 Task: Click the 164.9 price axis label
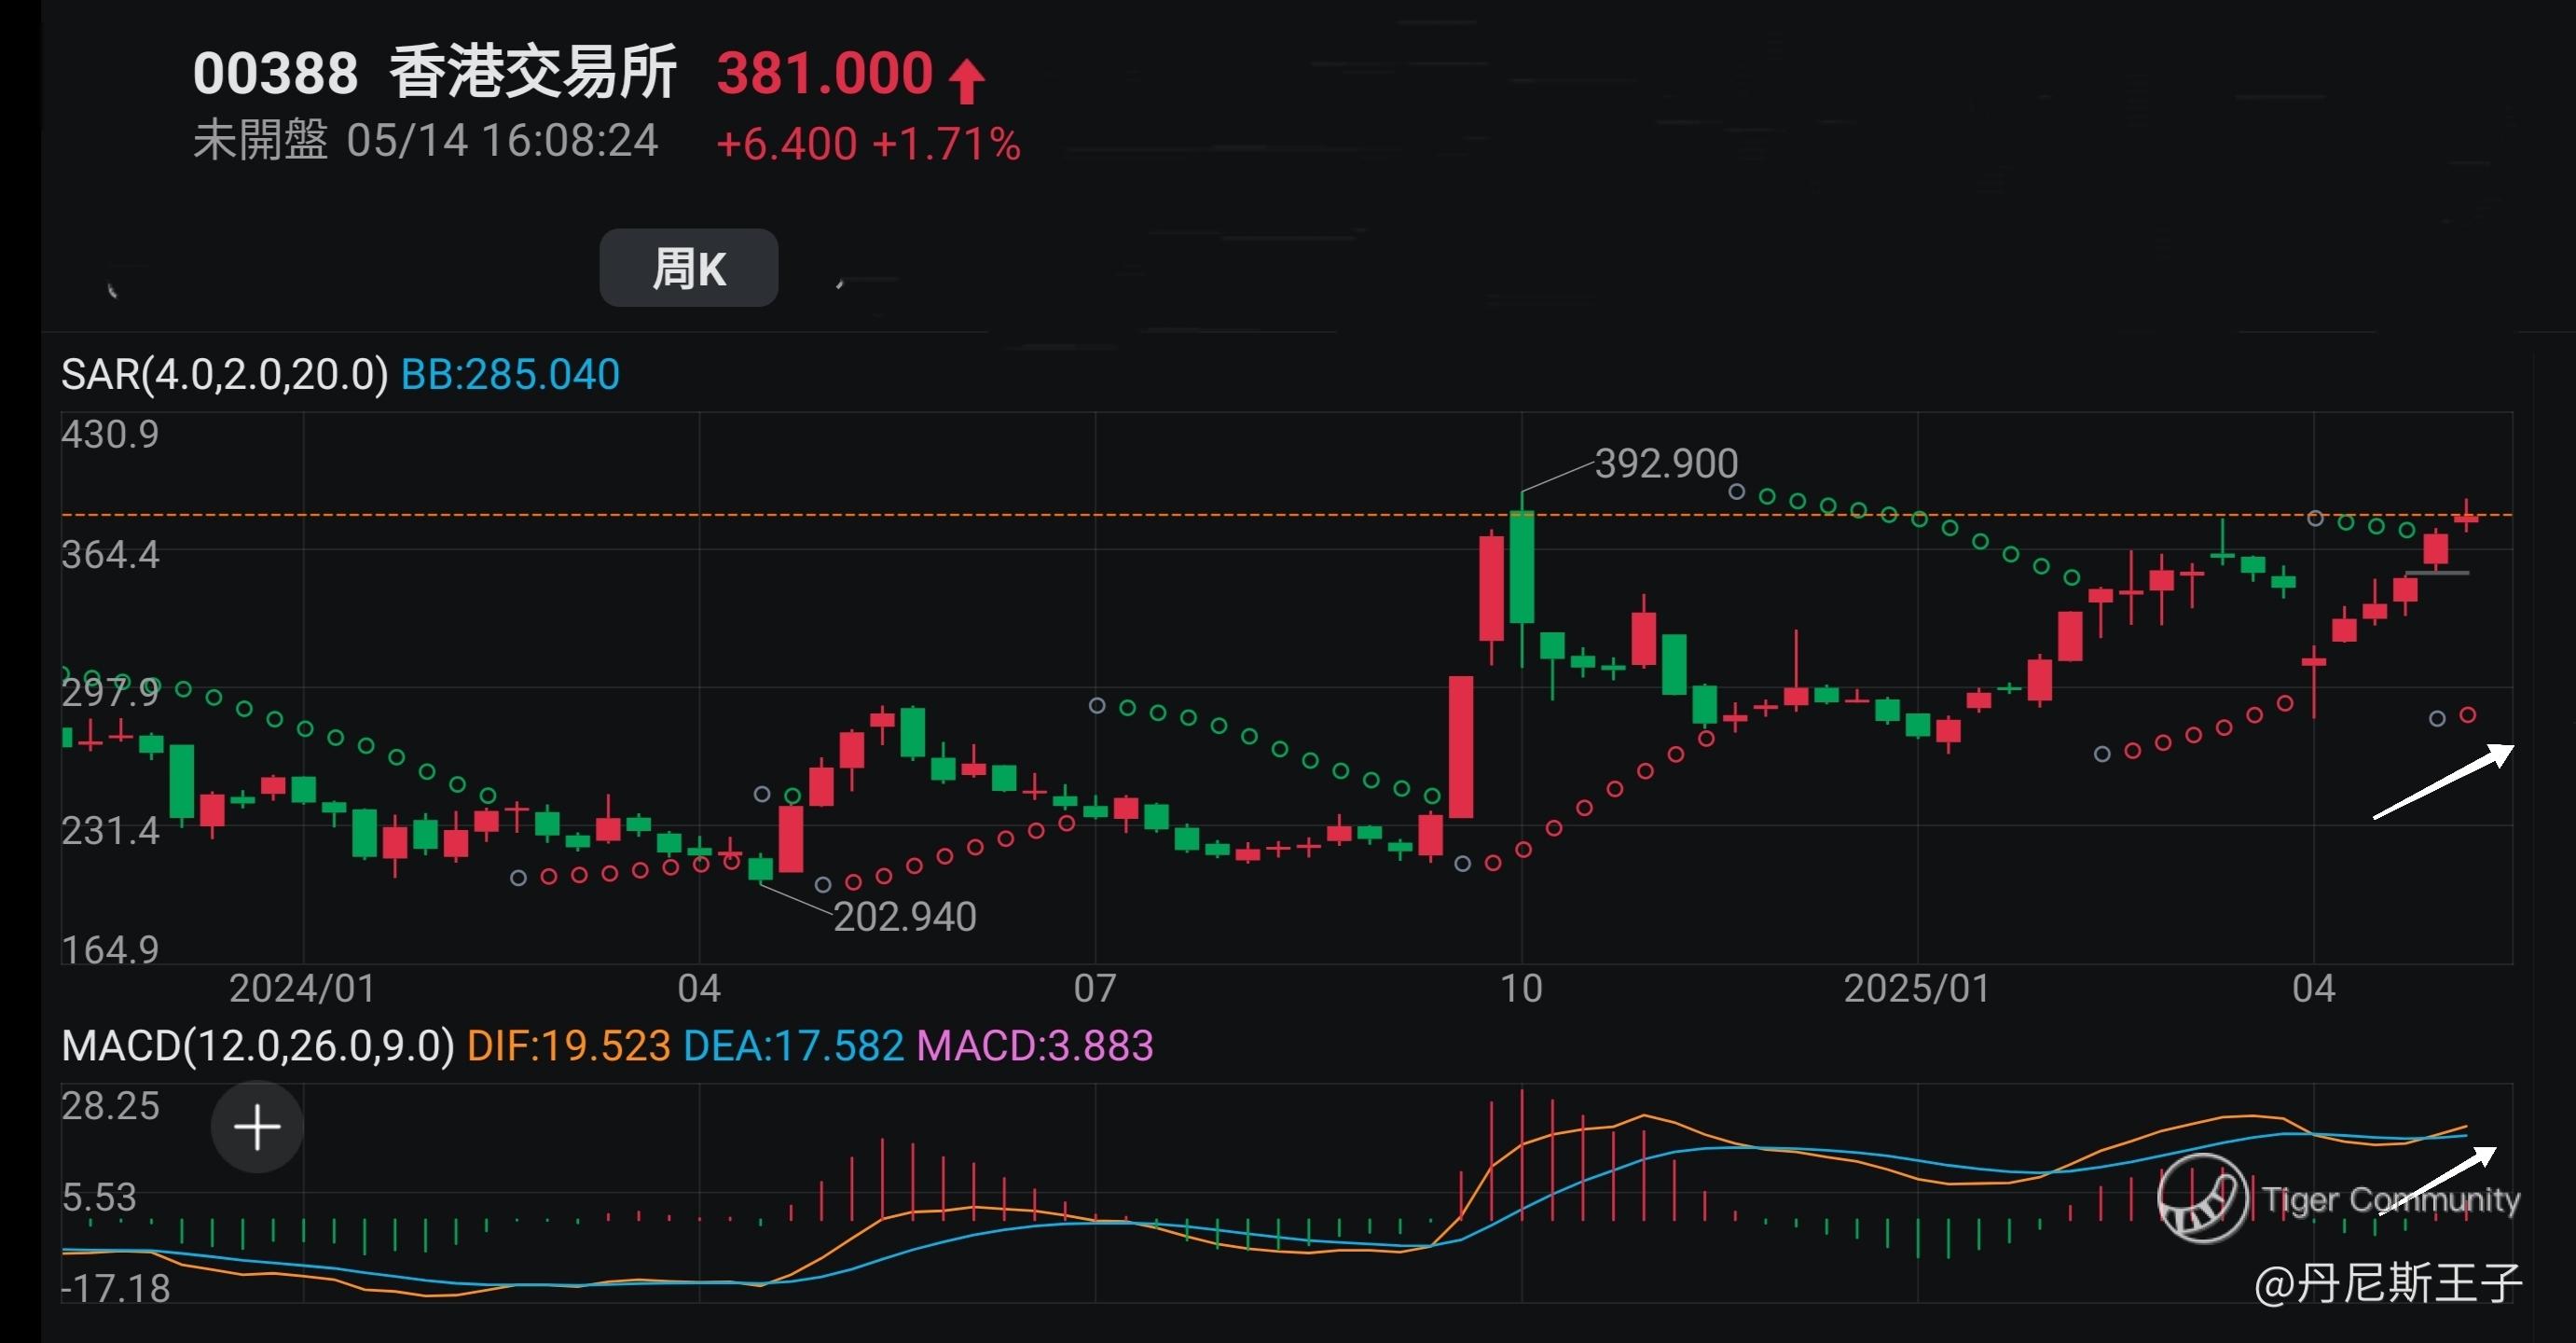[110, 949]
